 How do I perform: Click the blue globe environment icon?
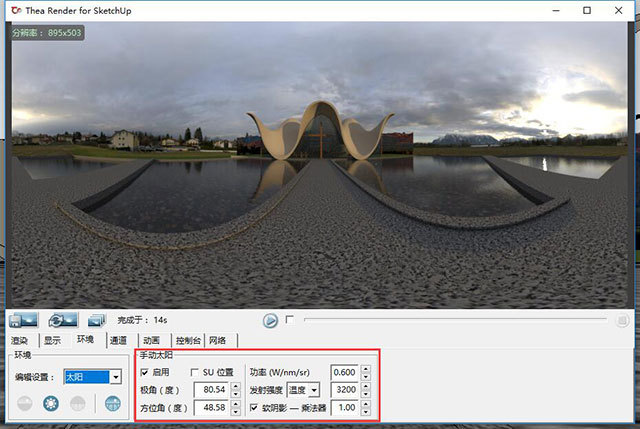(x=113, y=404)
